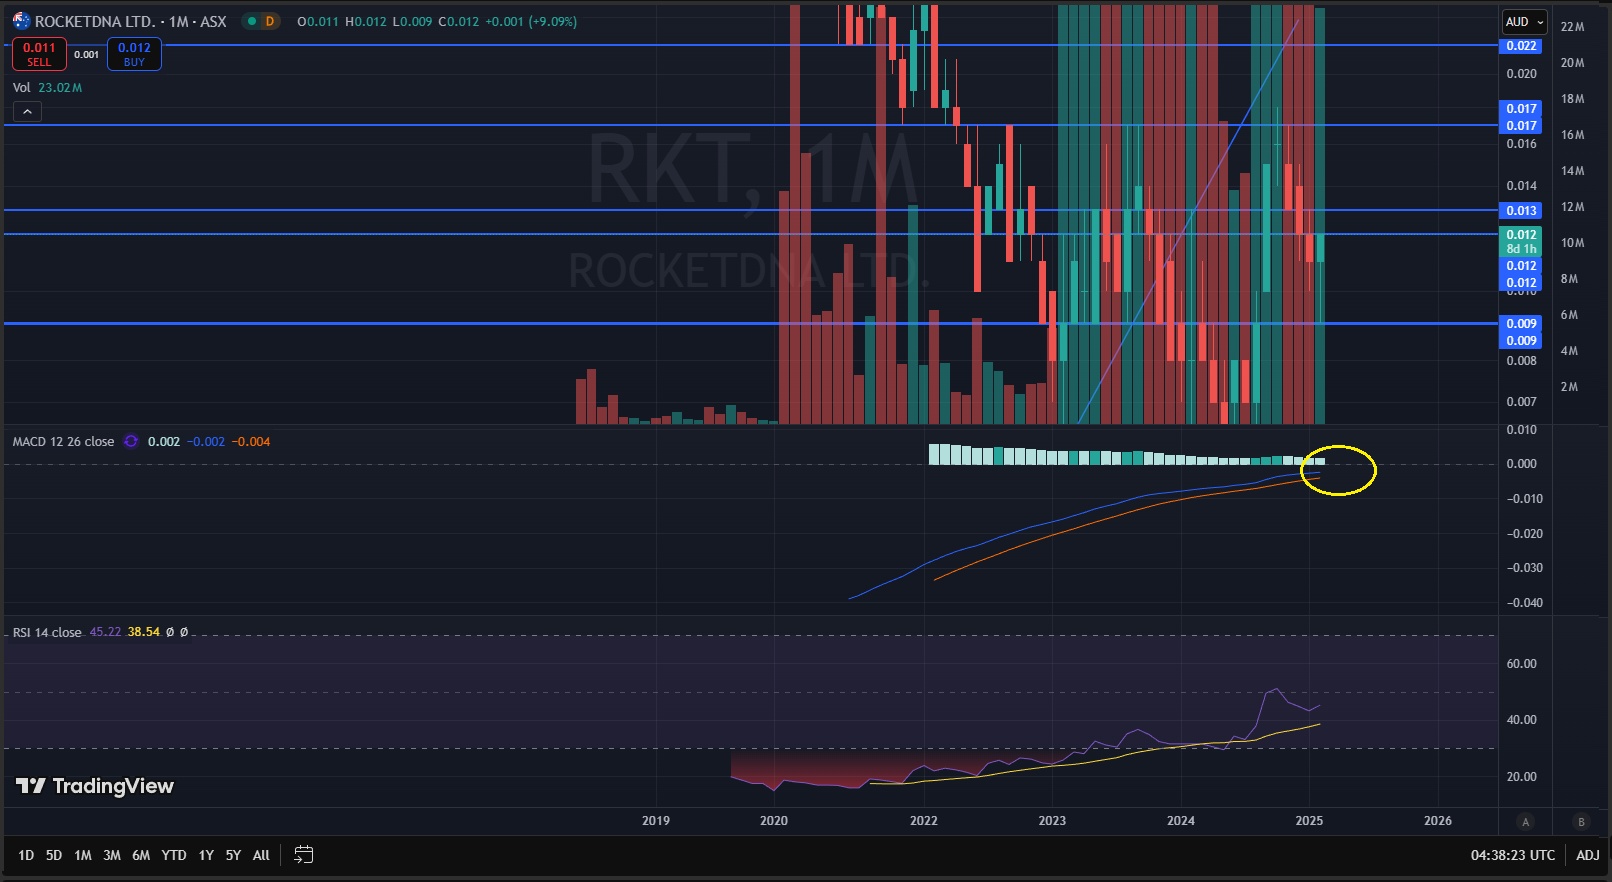Select the 3M time range

[x=112, y=855]
